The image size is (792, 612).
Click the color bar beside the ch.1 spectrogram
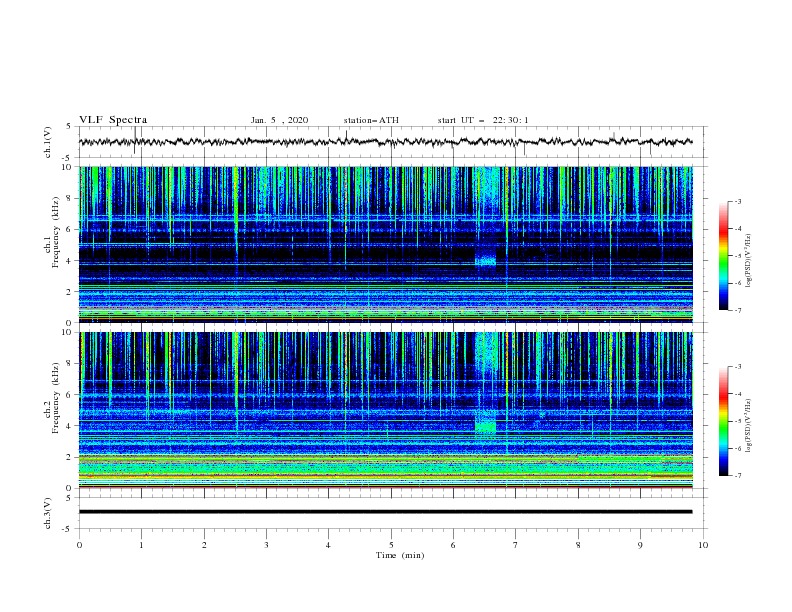pyautogui.click(x=723, y=256)
